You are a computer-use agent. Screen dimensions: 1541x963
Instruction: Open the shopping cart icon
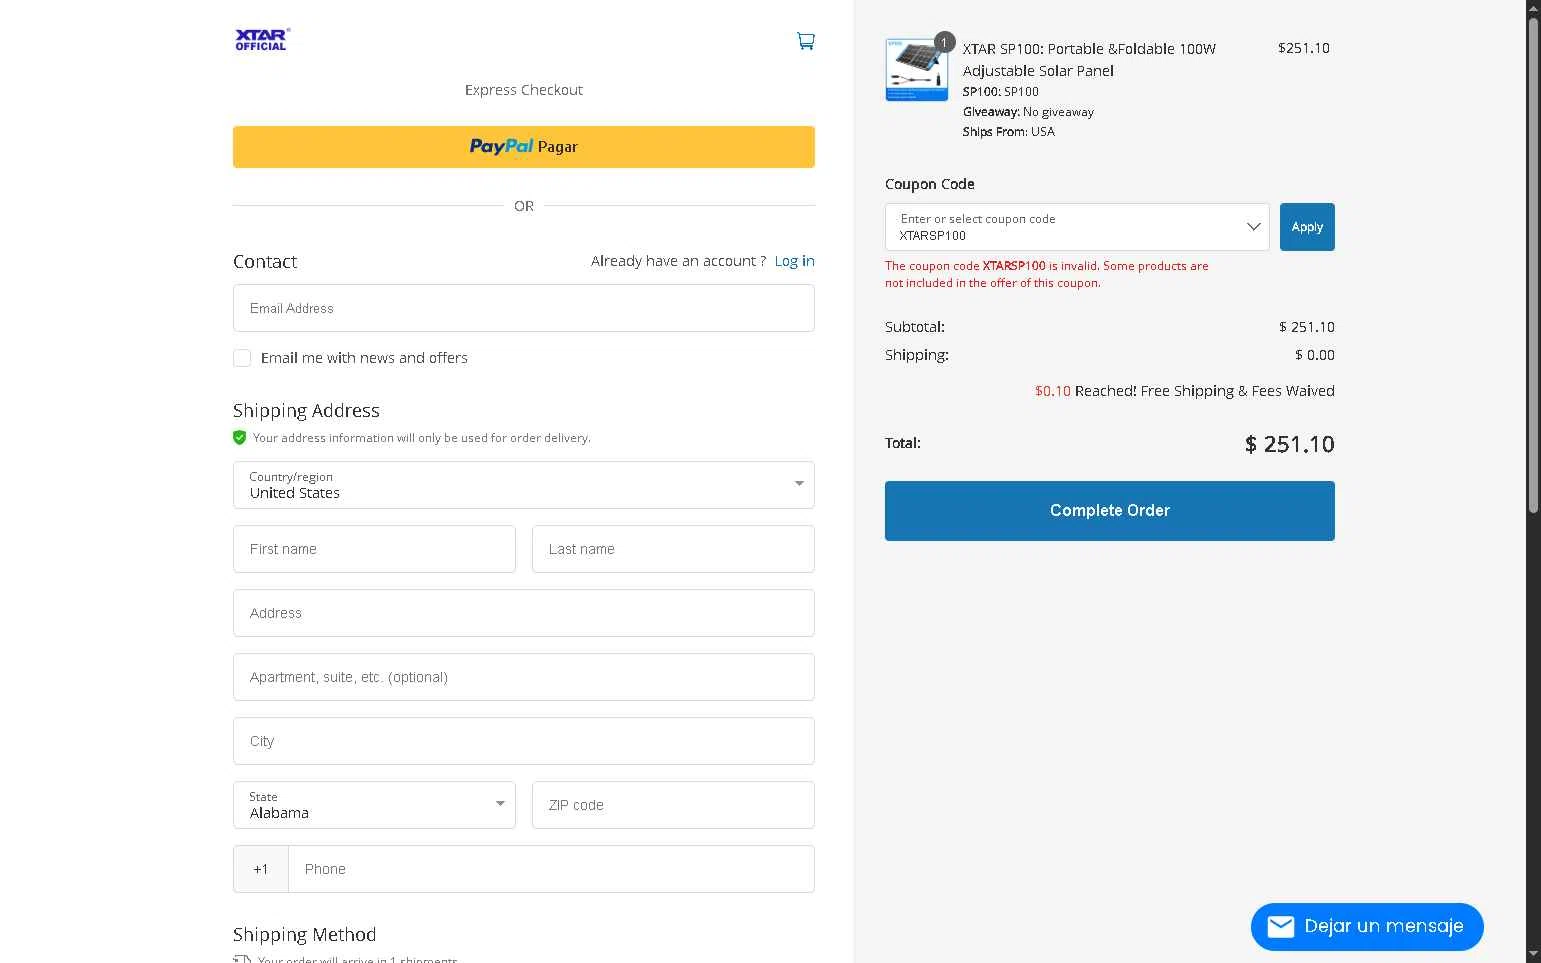(x=805, y=41)
